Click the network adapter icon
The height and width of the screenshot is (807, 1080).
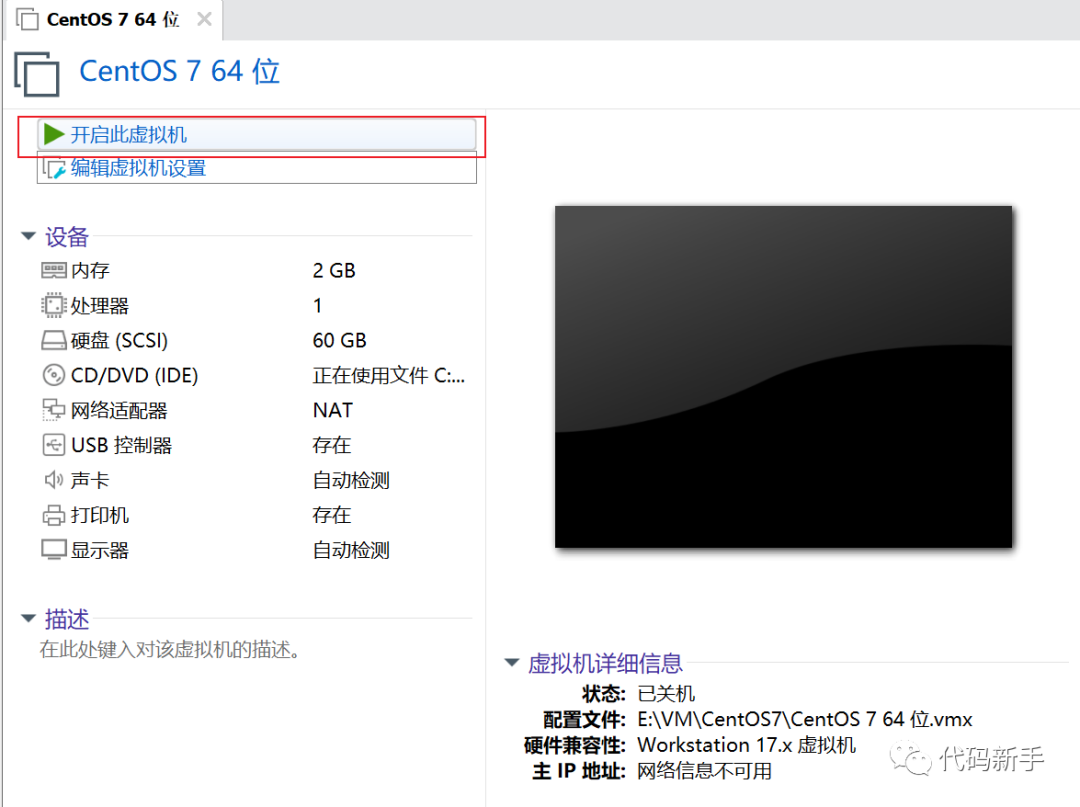point(54,410)
